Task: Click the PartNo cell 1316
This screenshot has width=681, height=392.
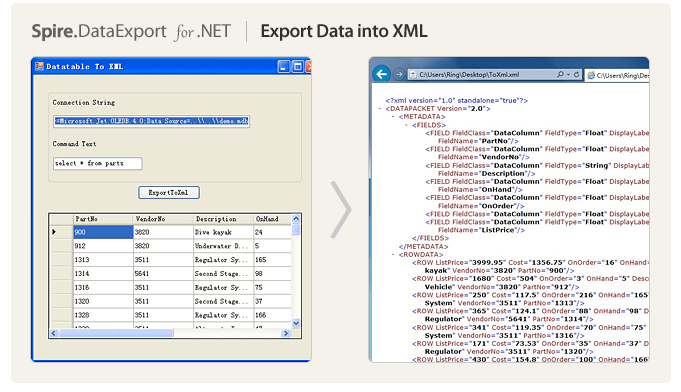Action: pos(103,287)
